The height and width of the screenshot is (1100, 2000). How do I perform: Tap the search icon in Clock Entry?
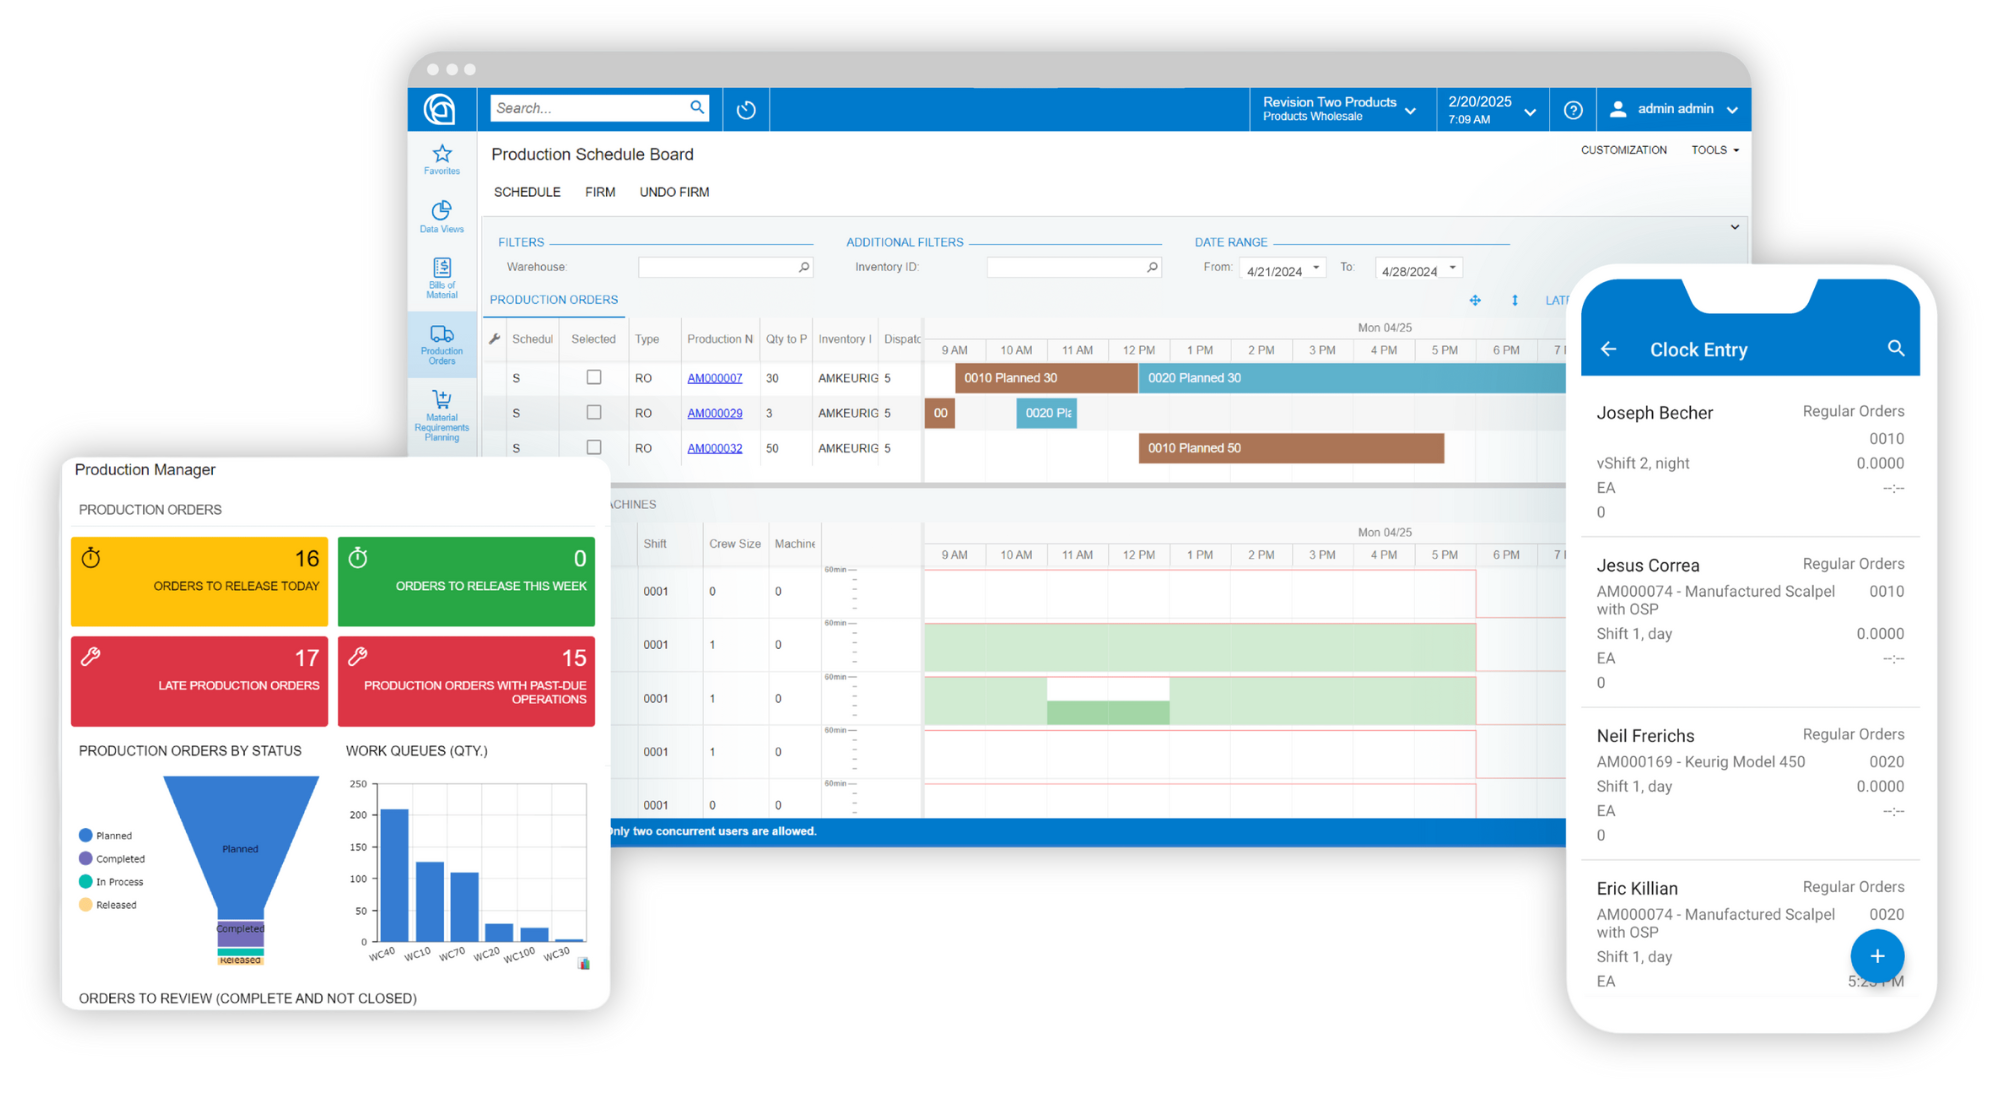coord(1895,348)
